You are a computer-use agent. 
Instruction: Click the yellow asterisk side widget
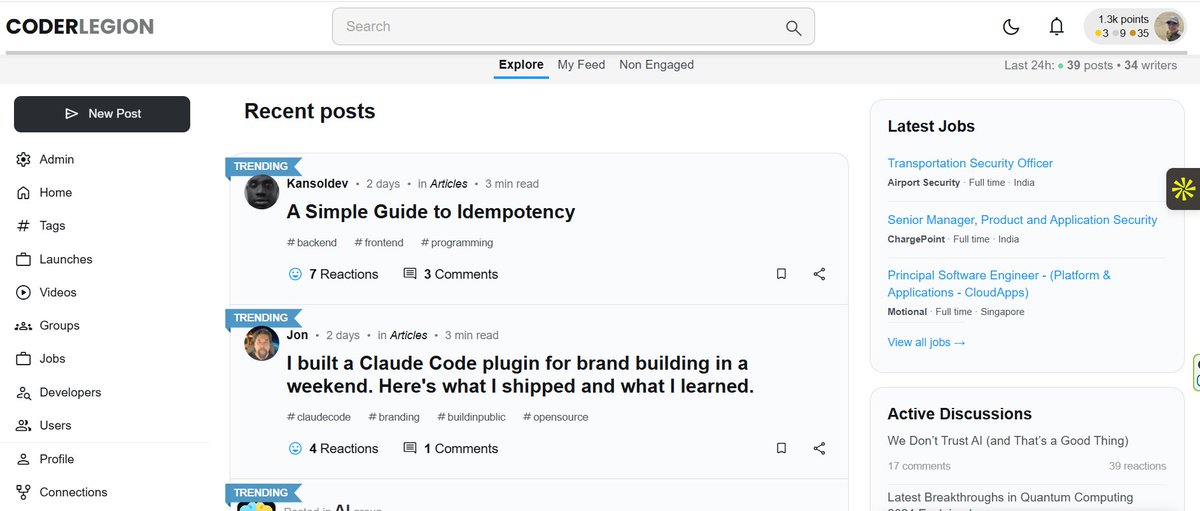[1183, 189]
